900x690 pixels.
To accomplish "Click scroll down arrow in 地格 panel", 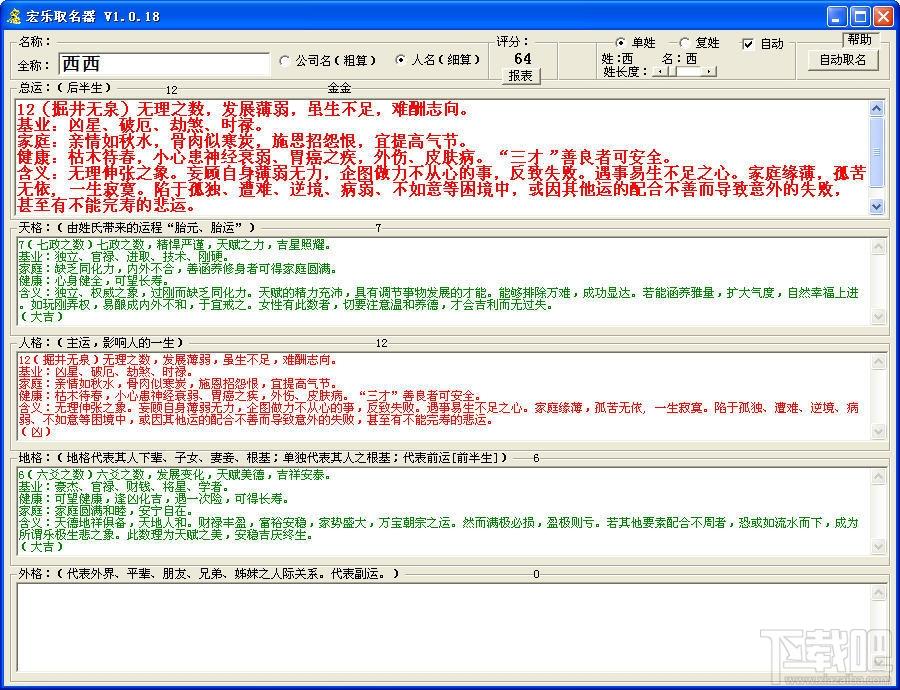I will pos(878,546).
